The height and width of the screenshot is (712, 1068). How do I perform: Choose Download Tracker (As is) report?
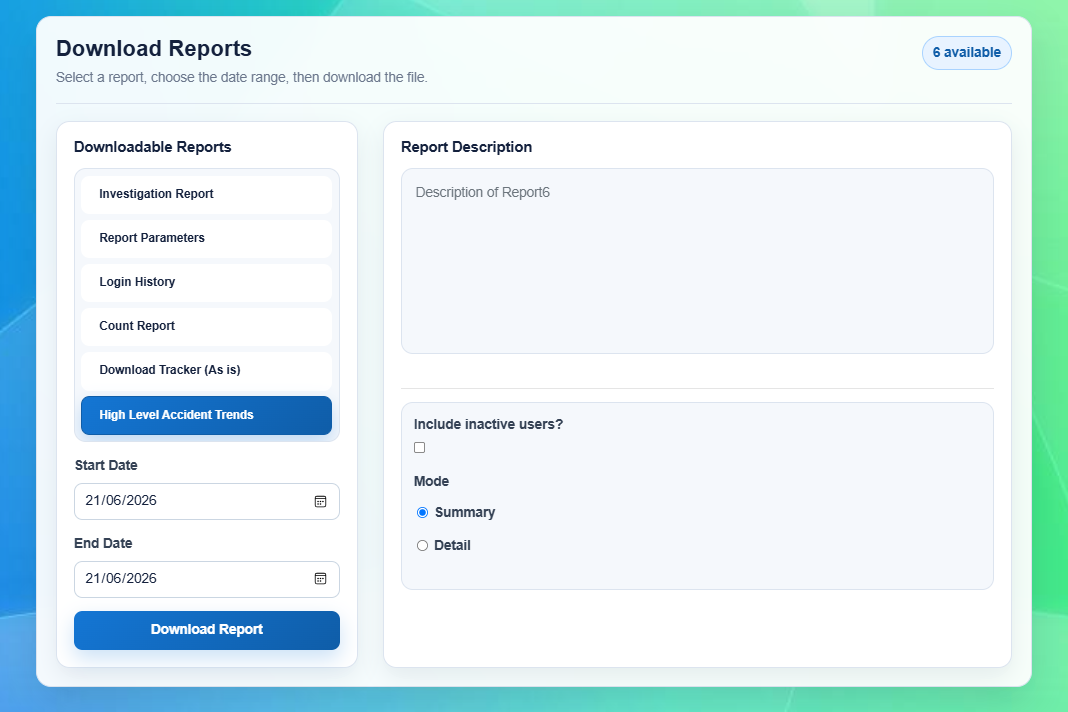click(206, 370)
